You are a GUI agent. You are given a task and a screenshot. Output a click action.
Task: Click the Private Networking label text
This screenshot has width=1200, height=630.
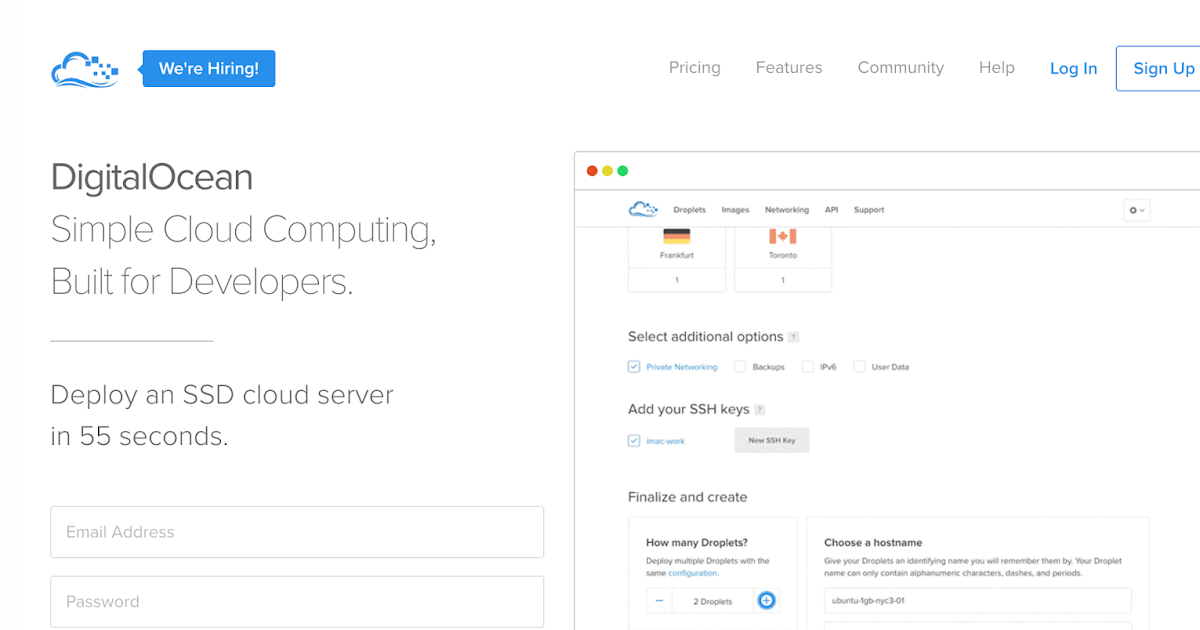point(682,367)
